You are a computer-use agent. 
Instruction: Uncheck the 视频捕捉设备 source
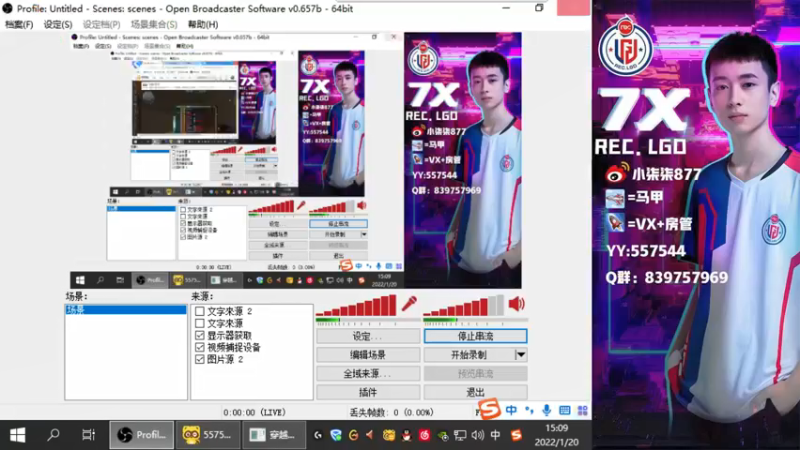[200, 347]
